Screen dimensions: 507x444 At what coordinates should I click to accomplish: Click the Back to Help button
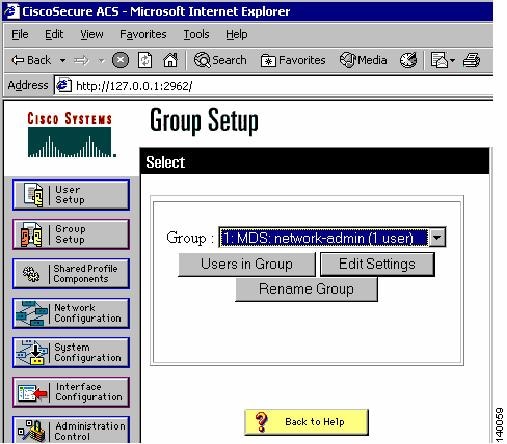(x=306, y=422)
